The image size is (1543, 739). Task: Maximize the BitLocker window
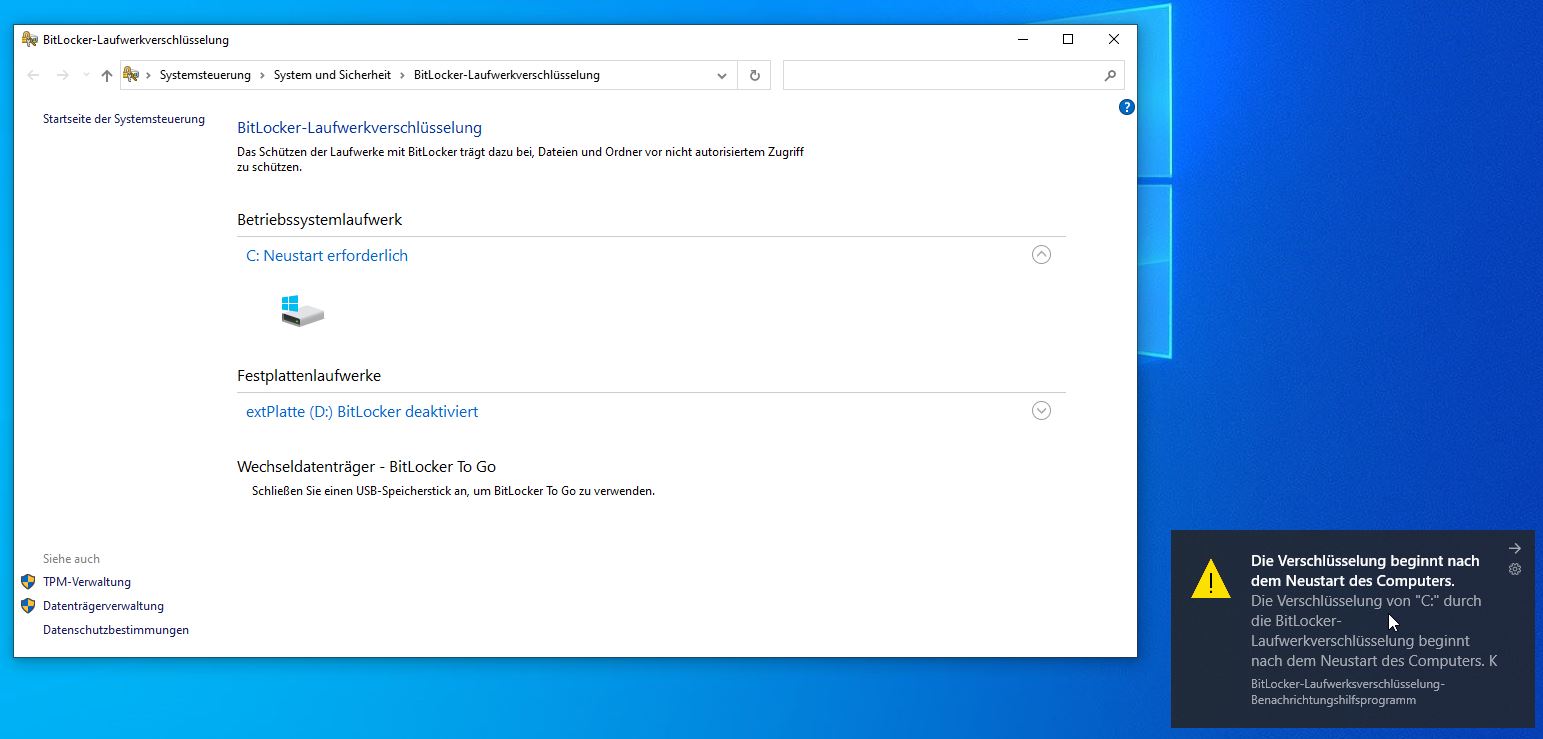click(x=1068, y=40)
